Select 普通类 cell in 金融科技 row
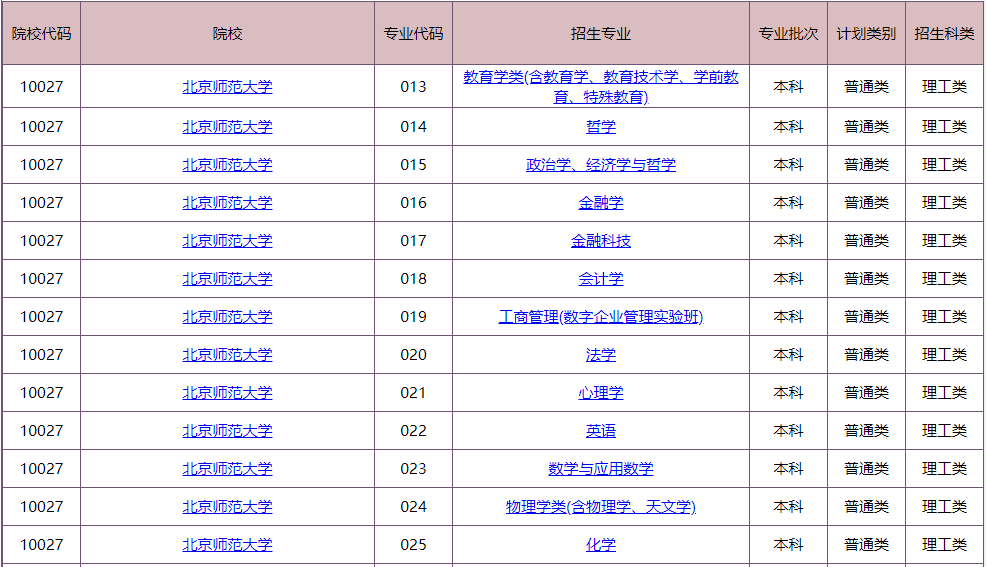 coord(866,241)
